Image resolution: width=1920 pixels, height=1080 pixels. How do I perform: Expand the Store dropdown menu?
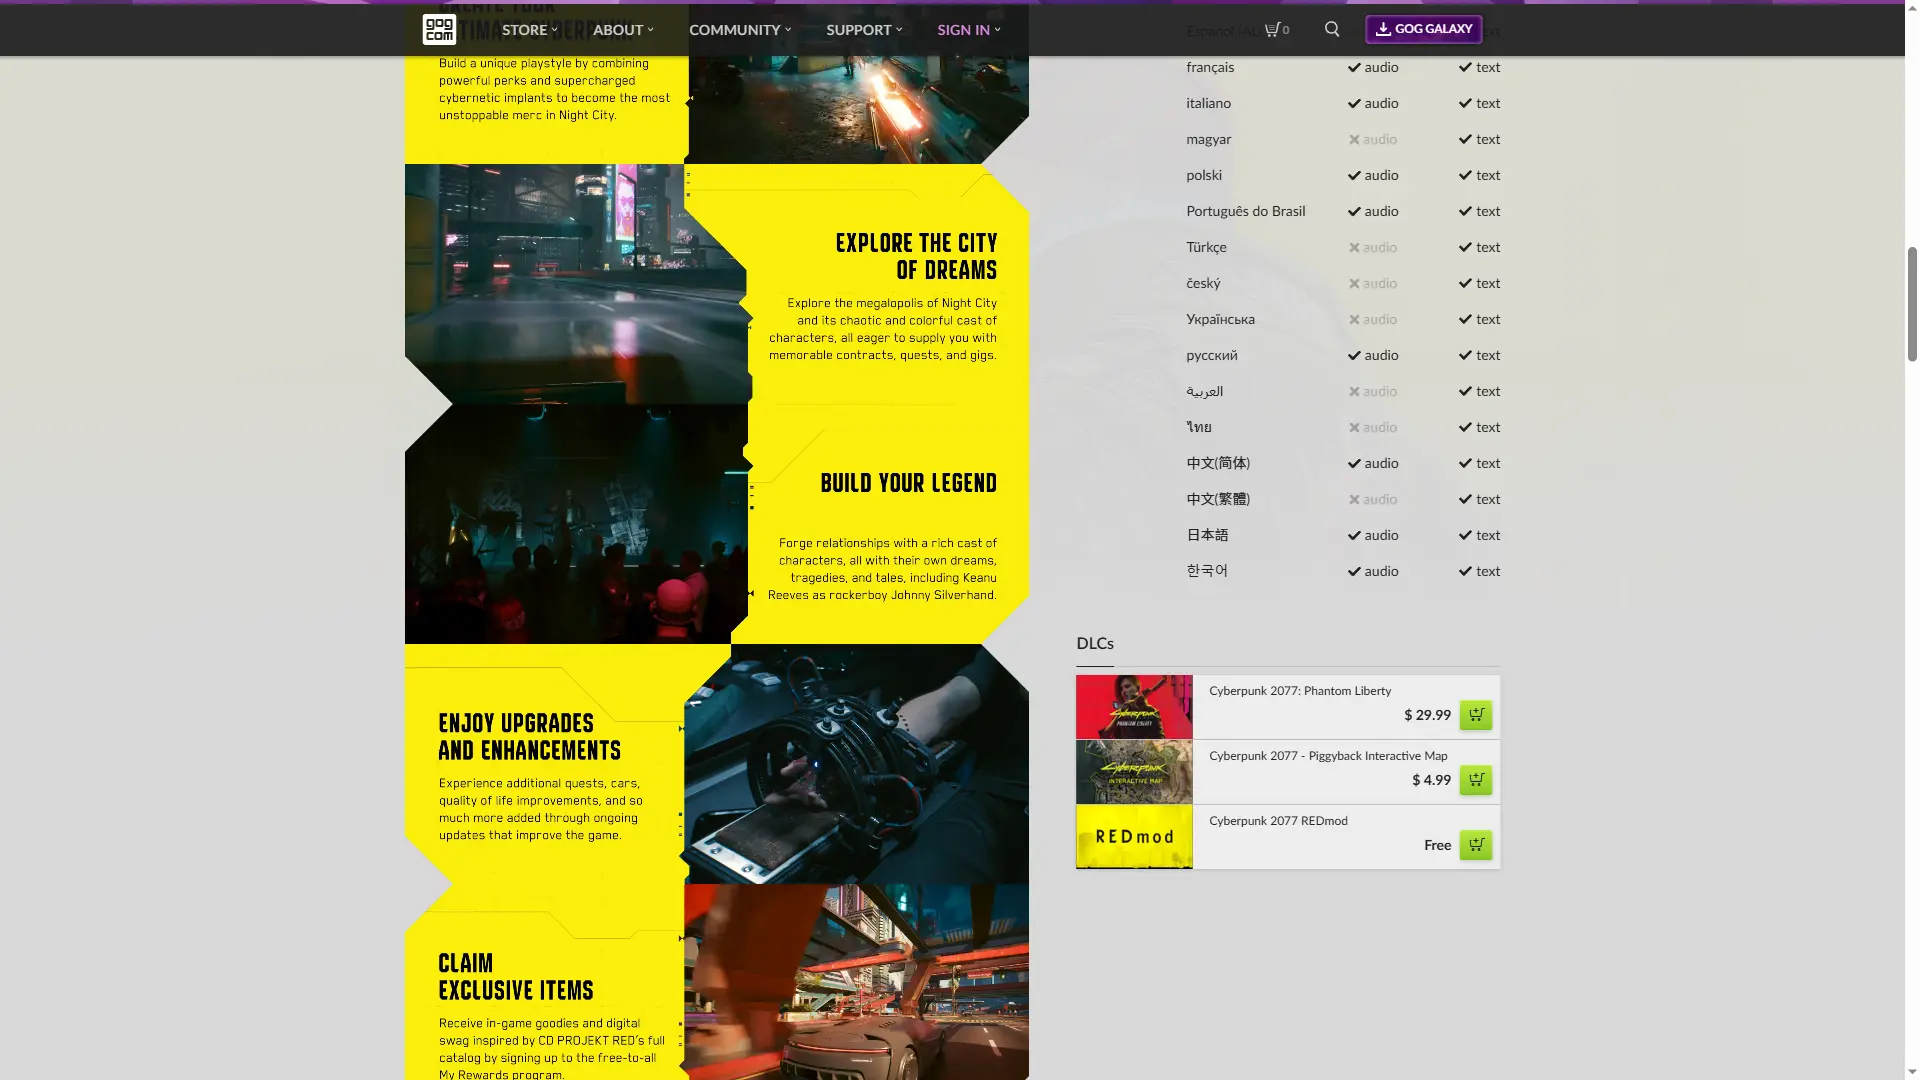click(x=529, y=30)
